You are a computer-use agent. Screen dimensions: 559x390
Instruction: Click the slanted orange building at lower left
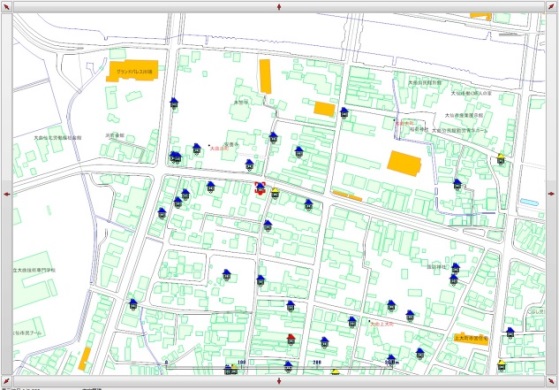(84, 359)
